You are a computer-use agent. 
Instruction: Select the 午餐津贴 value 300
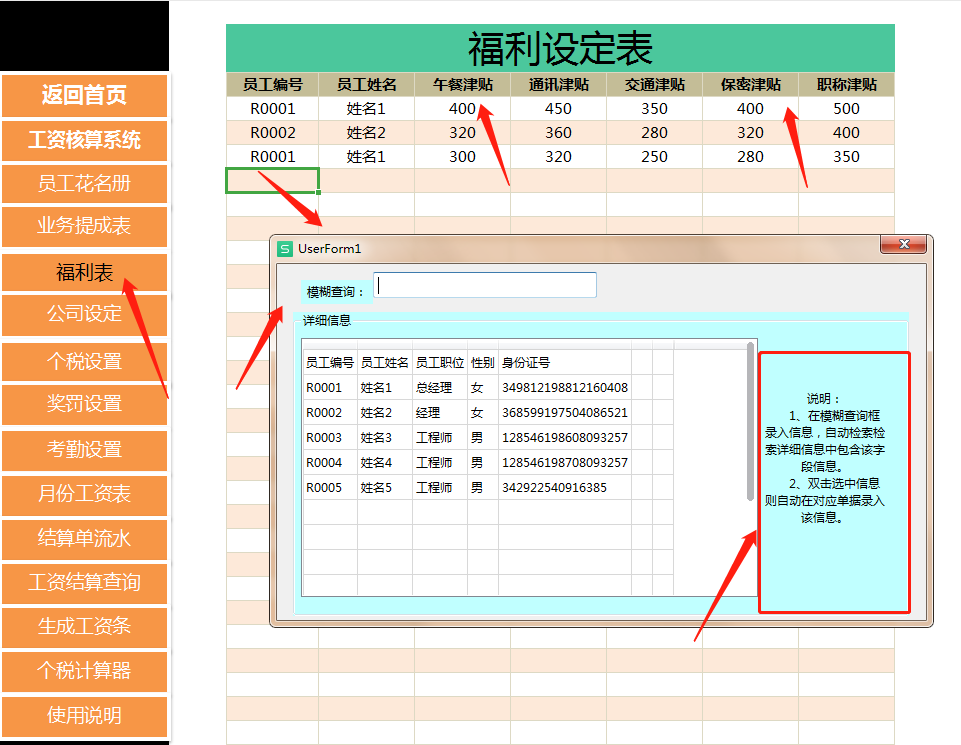click(x=463, y=157)
